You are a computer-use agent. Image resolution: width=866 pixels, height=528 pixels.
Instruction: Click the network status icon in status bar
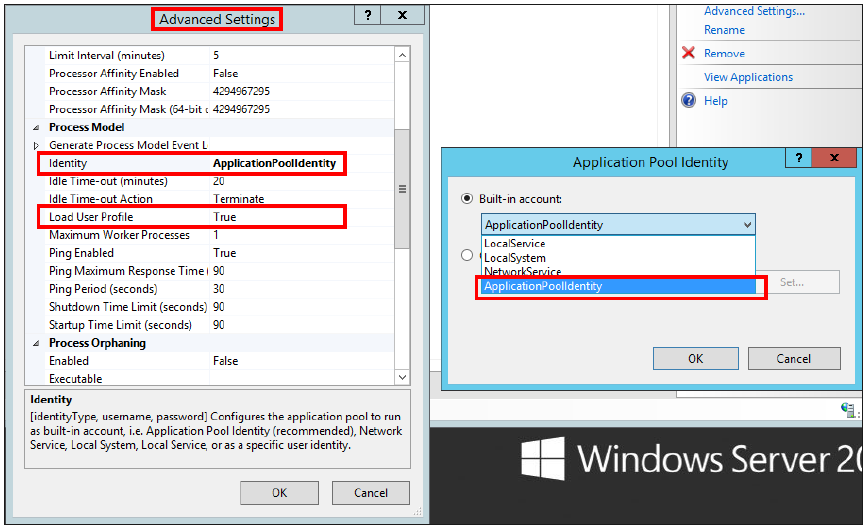click(x=848, y=409)
